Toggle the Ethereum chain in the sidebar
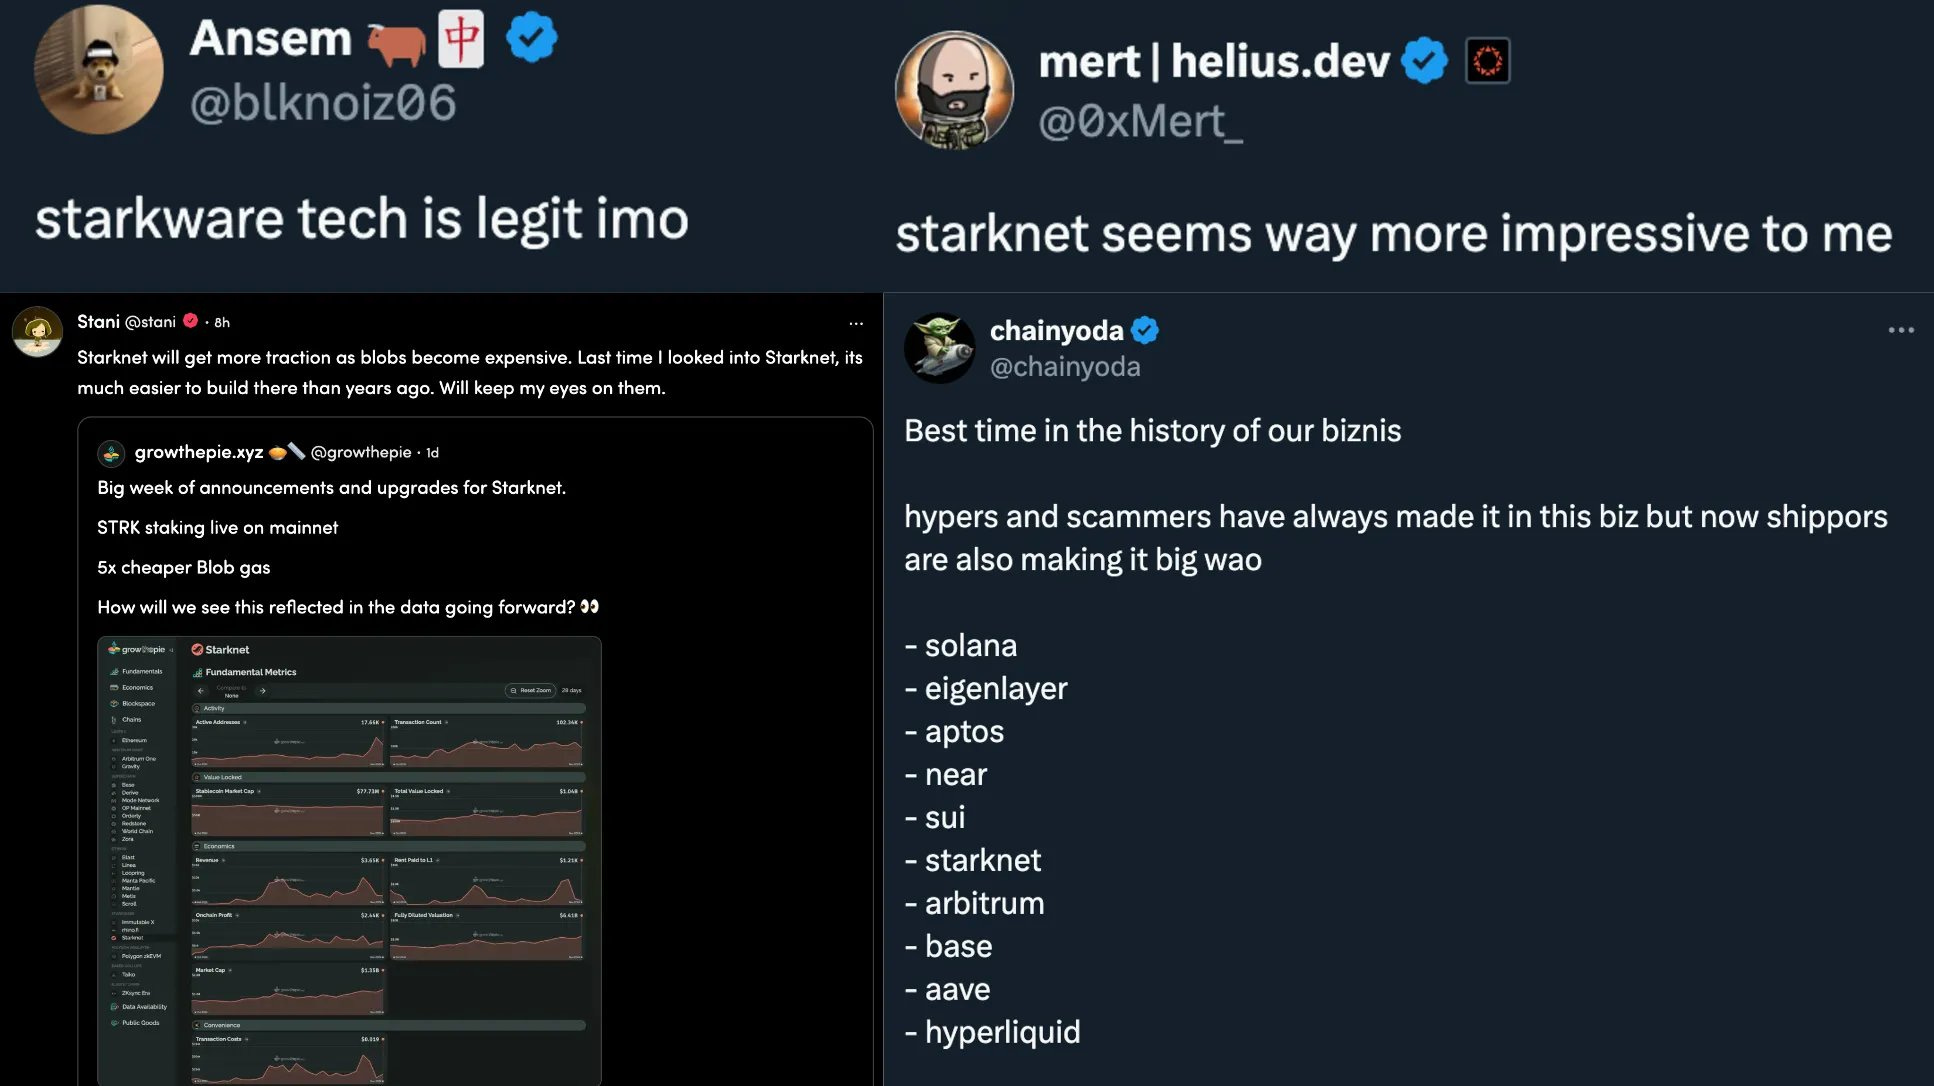 [133, 740]
